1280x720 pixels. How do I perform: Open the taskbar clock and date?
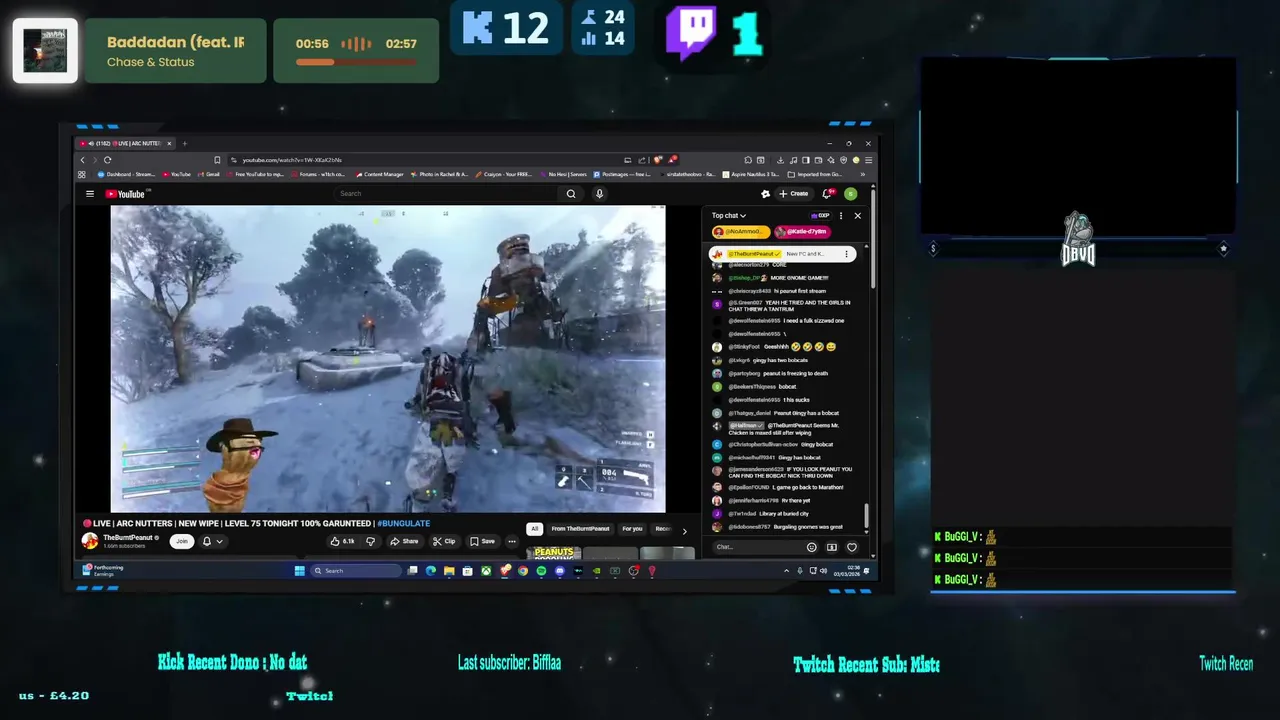(x=846, y=571)
